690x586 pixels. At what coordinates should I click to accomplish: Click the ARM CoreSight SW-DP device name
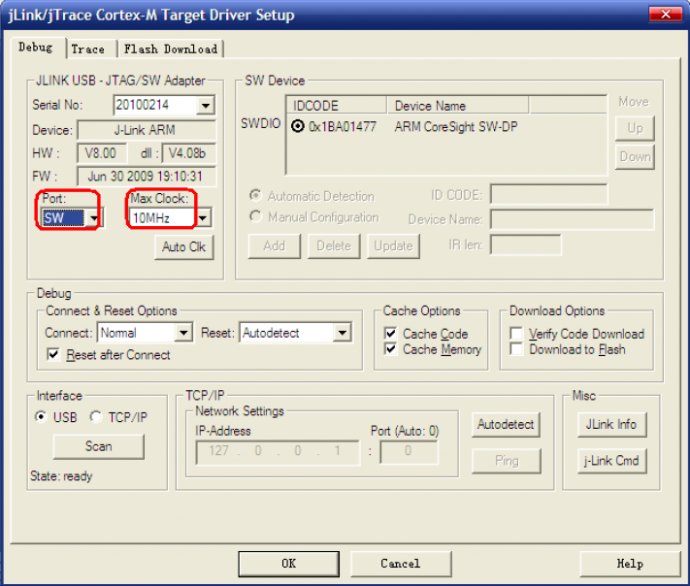pyautogui.click(x=456, y=127)
